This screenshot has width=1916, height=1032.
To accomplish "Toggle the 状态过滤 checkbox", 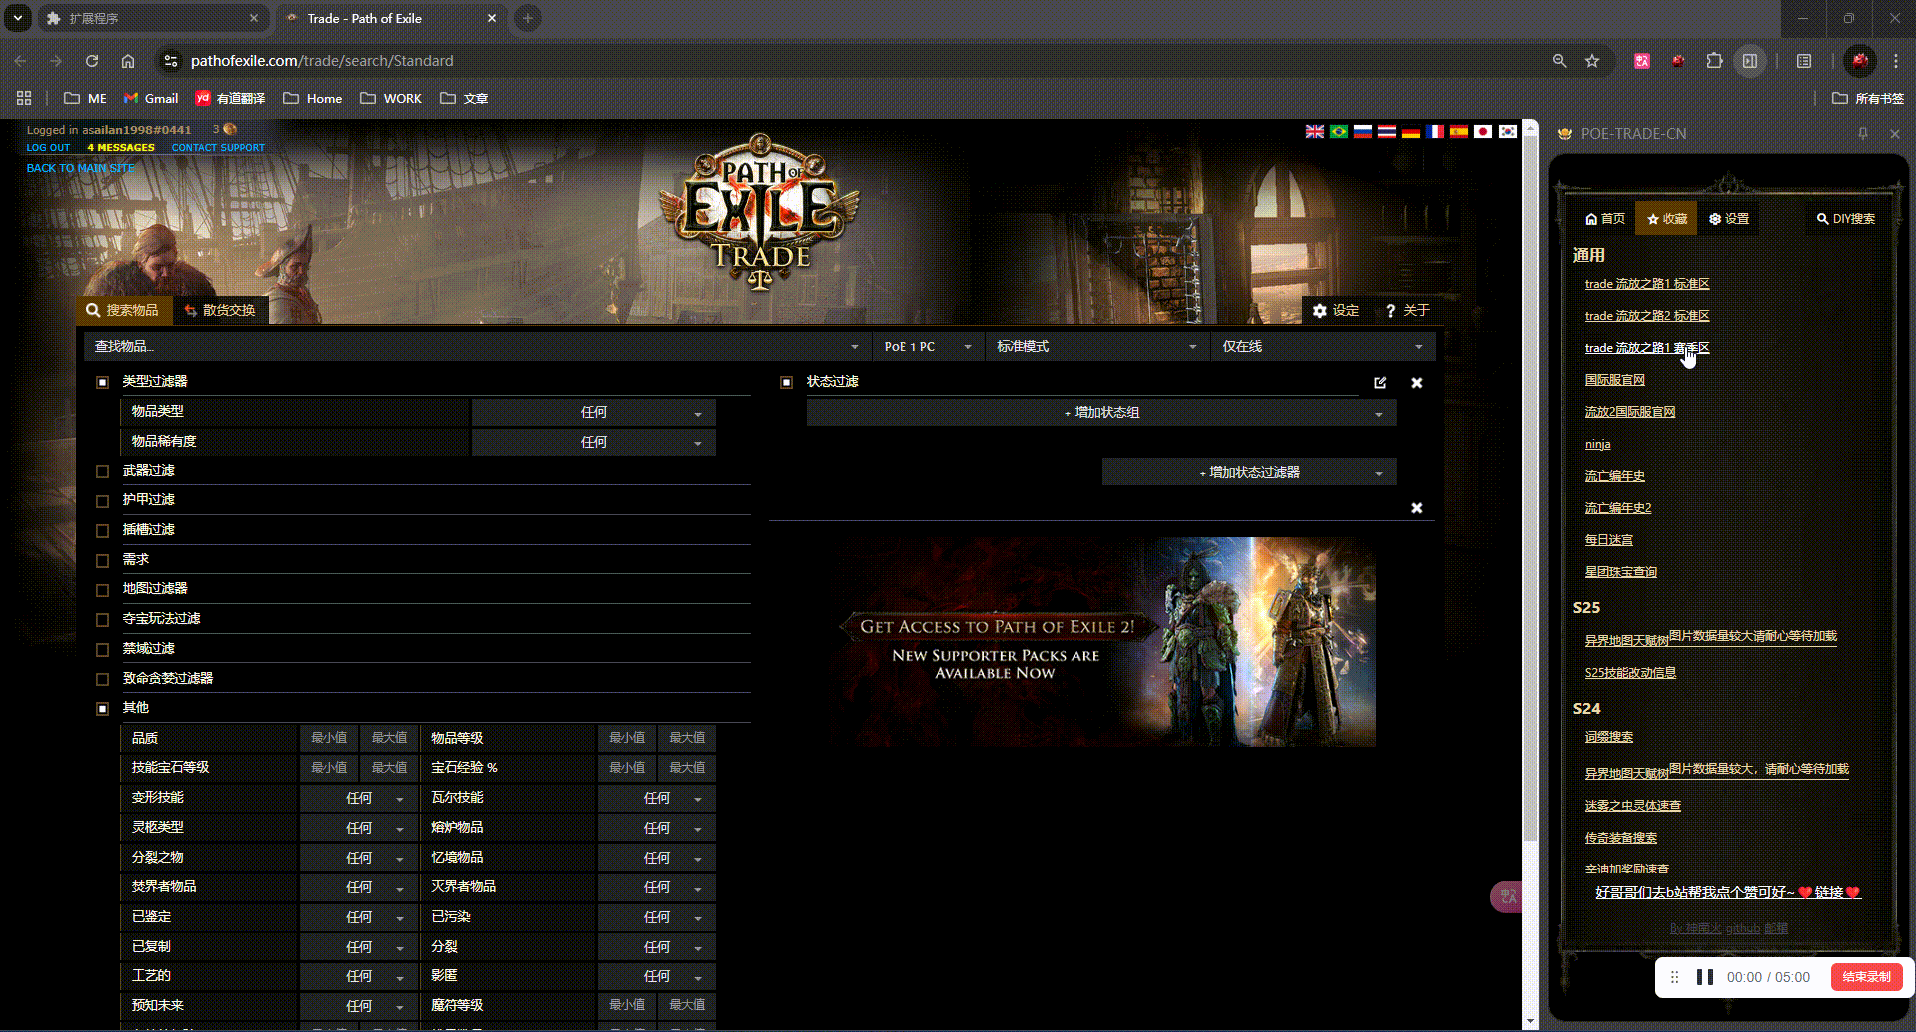I will (x=786, y=382).
